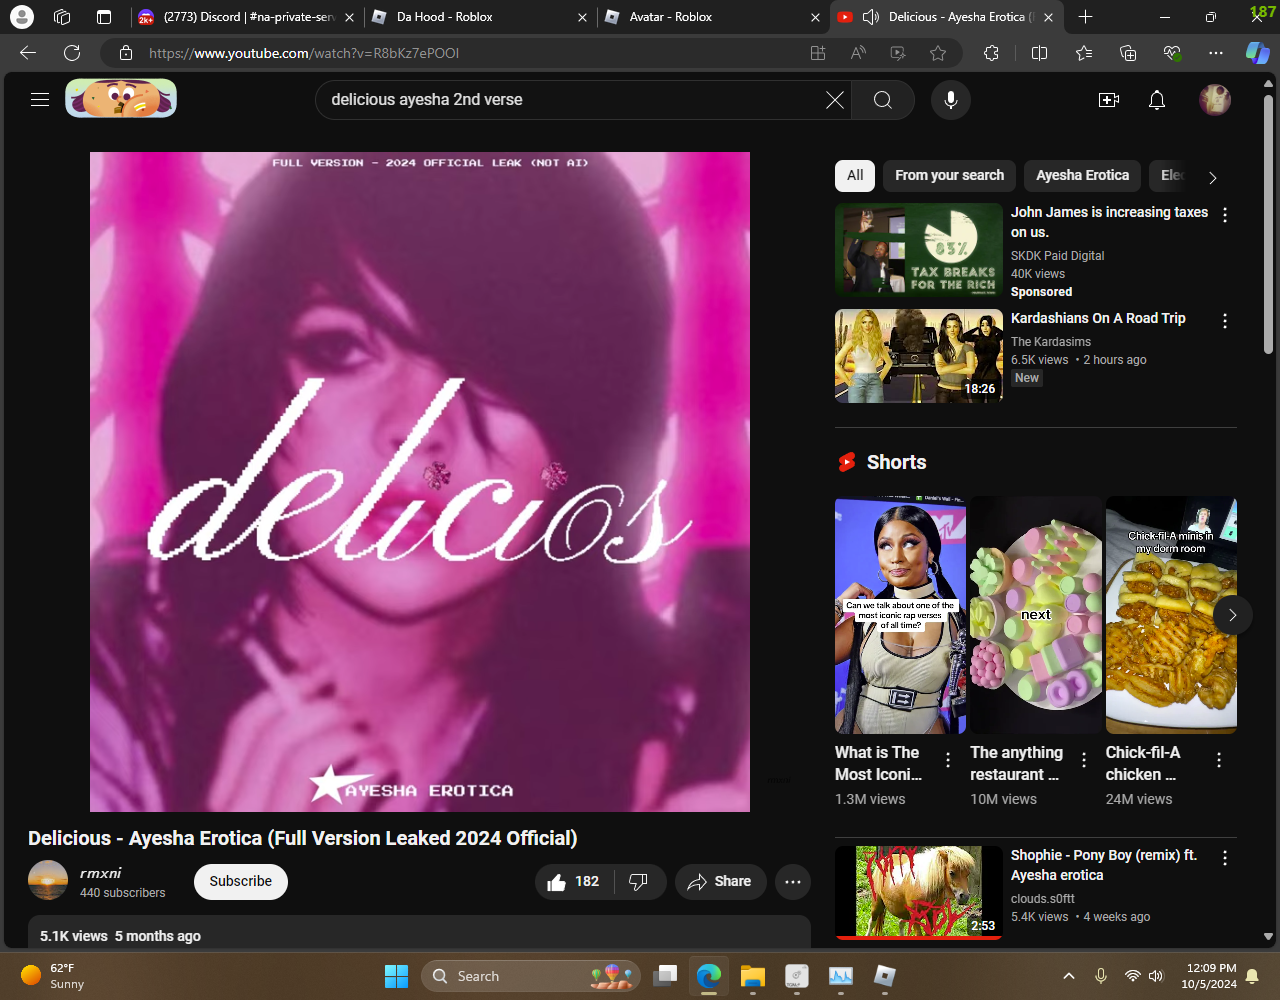Viewport: 1280px width, 1000px height.
Task: Open Copilot sidebar icon
Action: [x=1257, y=53]
